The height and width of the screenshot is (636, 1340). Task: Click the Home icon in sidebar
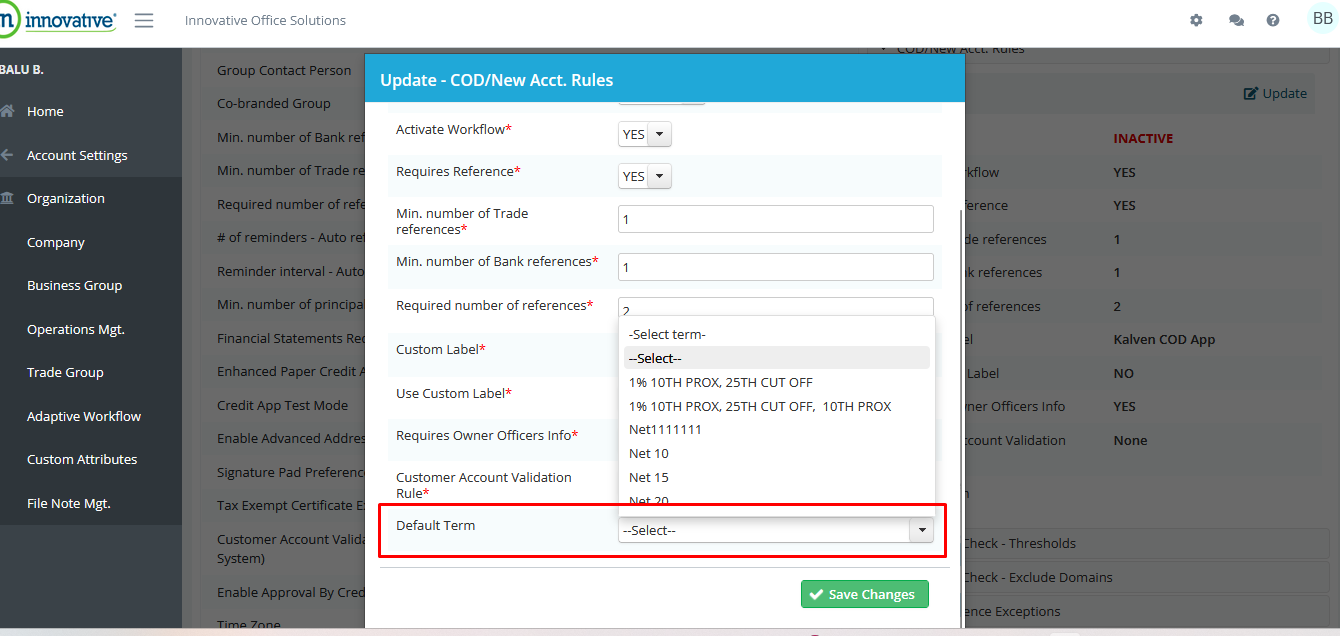point(8,111)
